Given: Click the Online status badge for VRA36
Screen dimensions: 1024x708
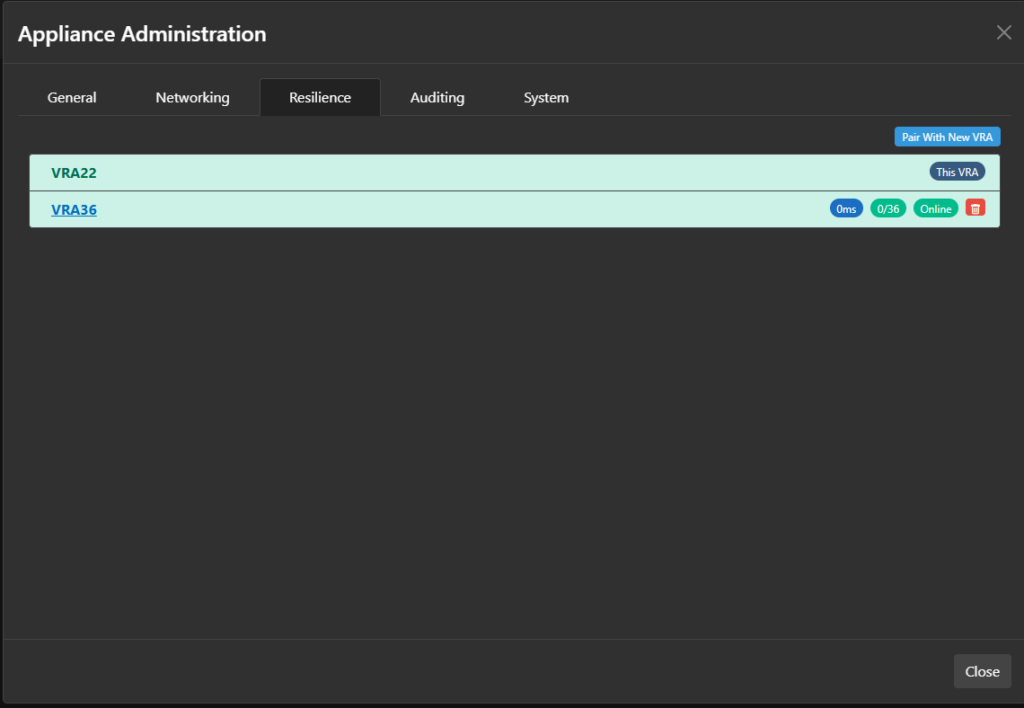Looking at the screenshot, I should coord(936,209).
